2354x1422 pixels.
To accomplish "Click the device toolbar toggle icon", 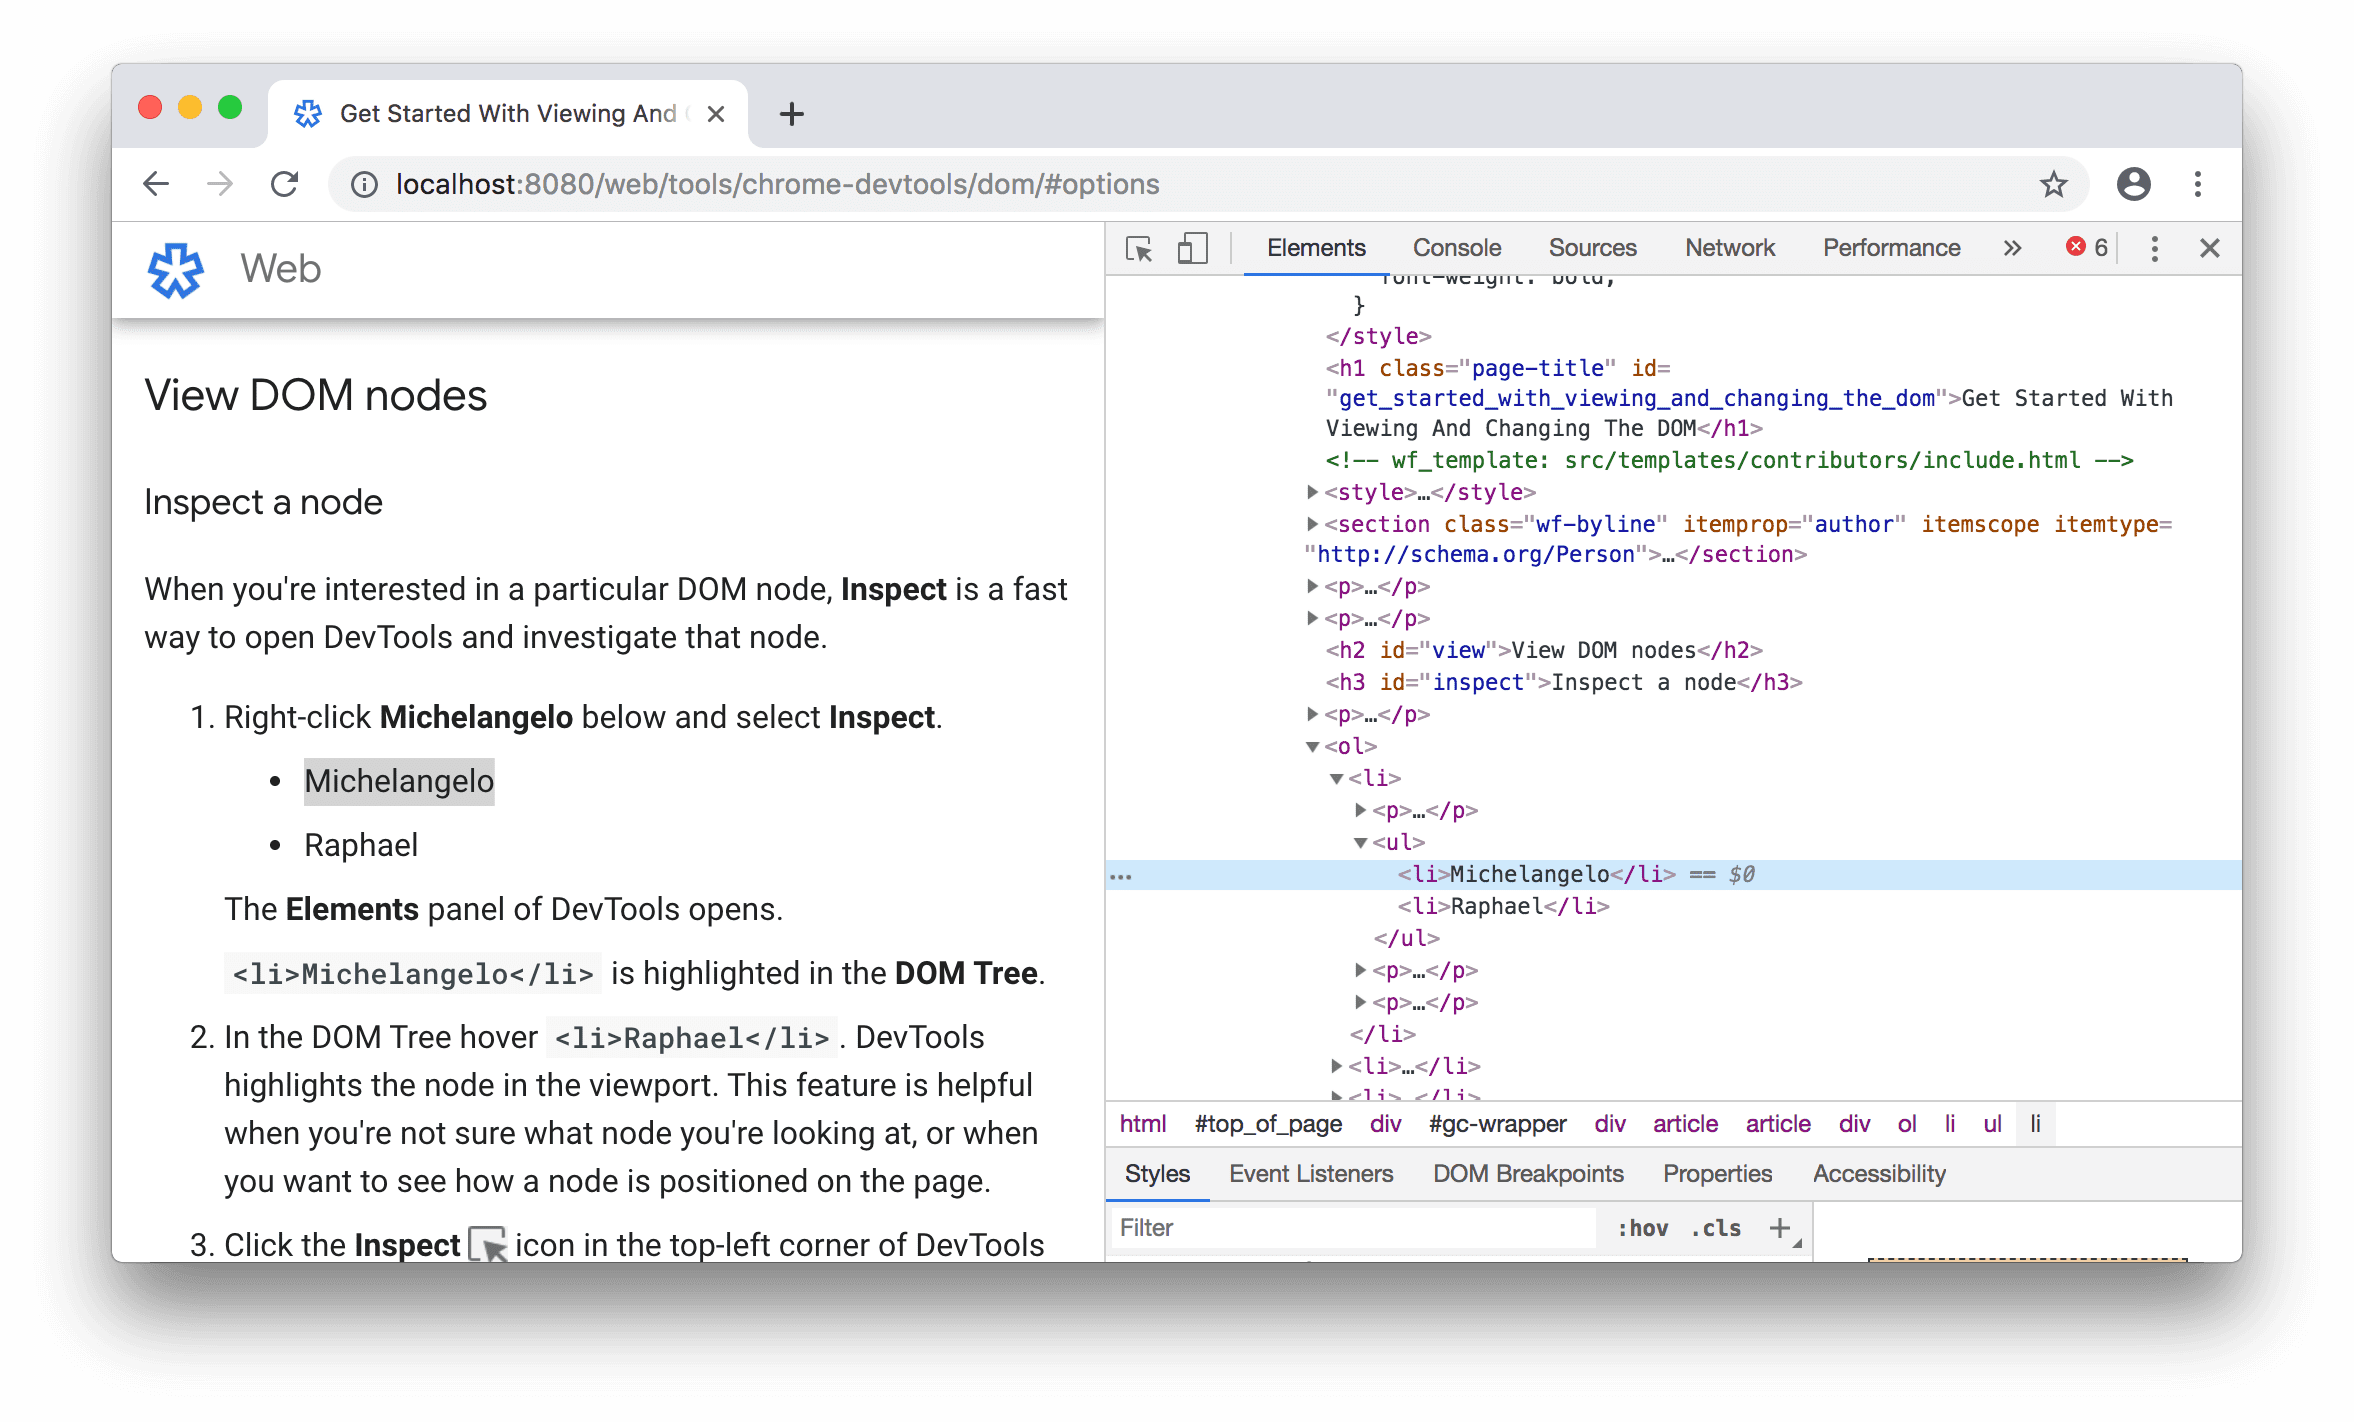I will click(x=1189, y=247).
